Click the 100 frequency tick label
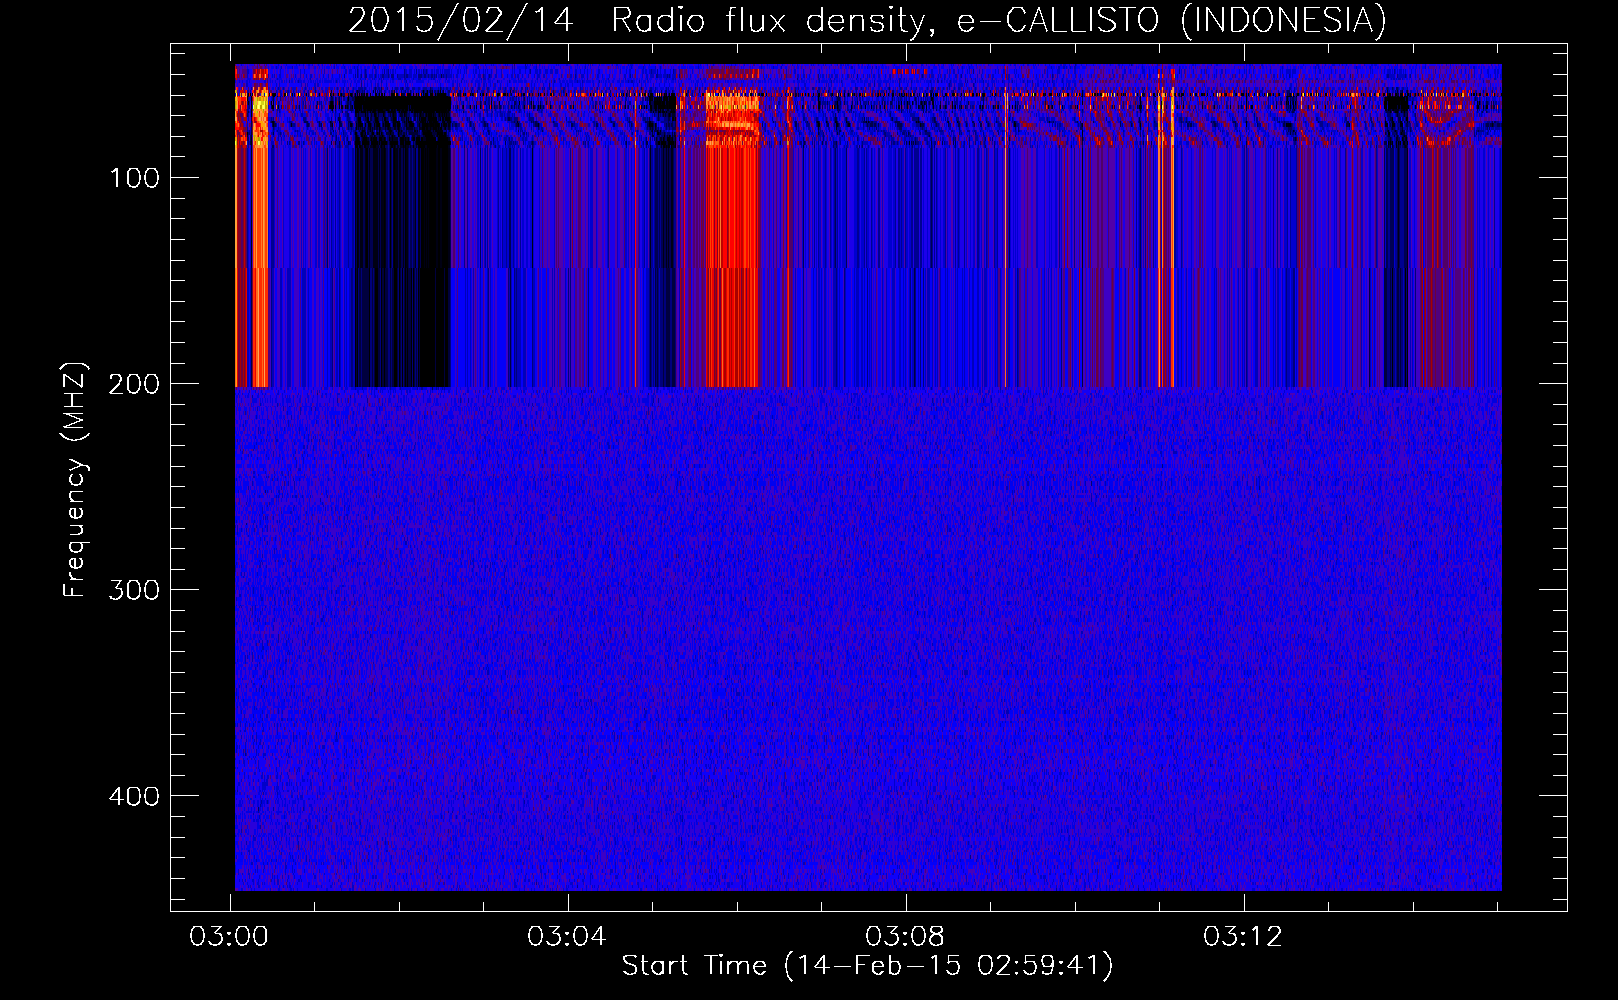This screenshot has height=1000, width=1618. tap(135, 178)
